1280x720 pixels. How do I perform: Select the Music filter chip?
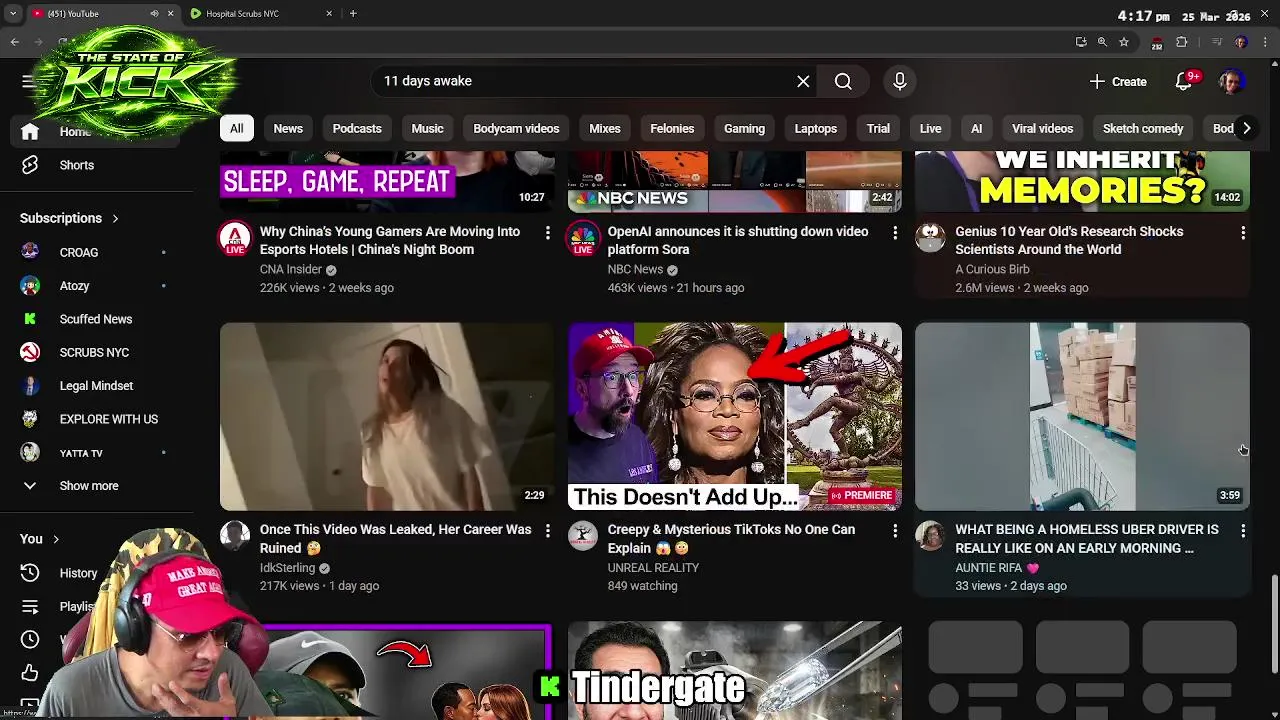[427, 128]
